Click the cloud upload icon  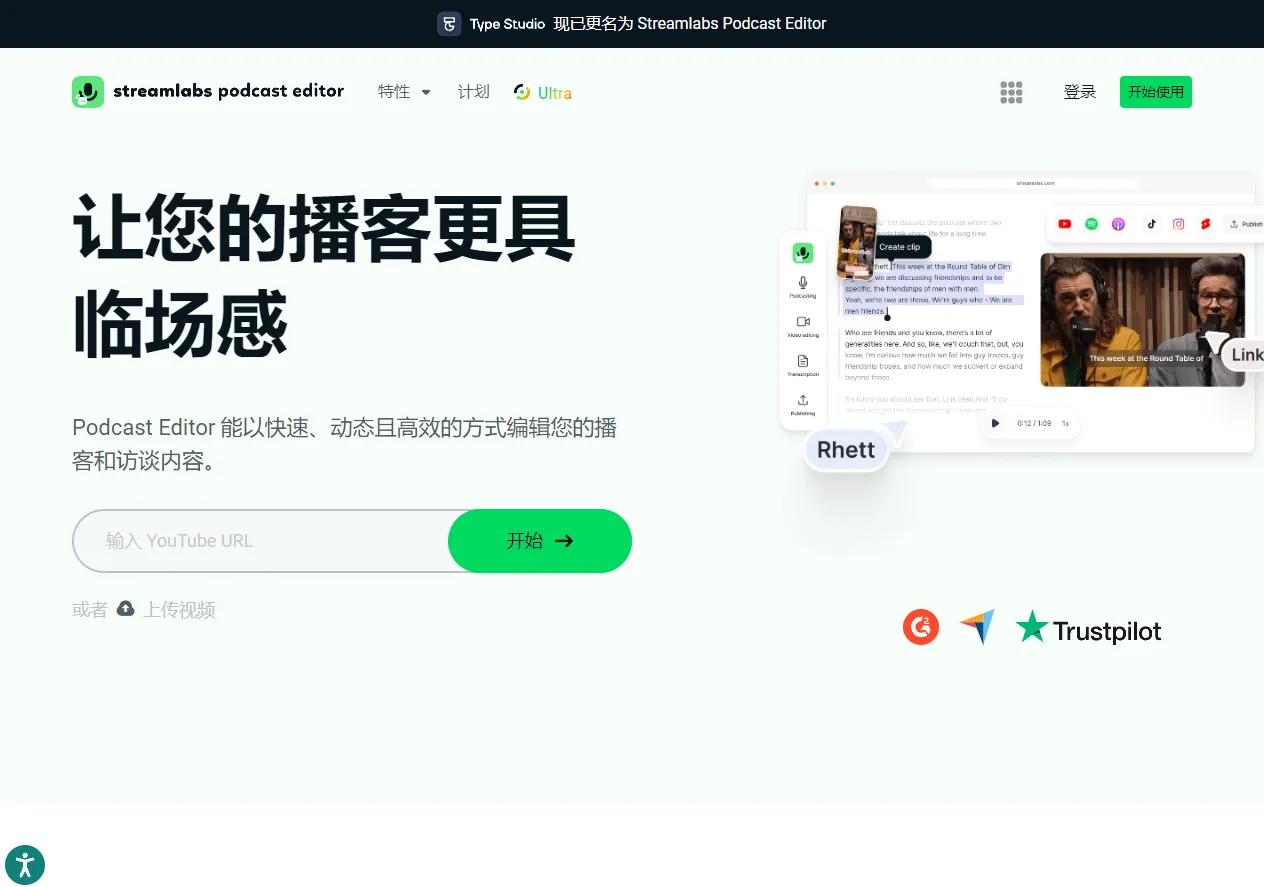125,609
